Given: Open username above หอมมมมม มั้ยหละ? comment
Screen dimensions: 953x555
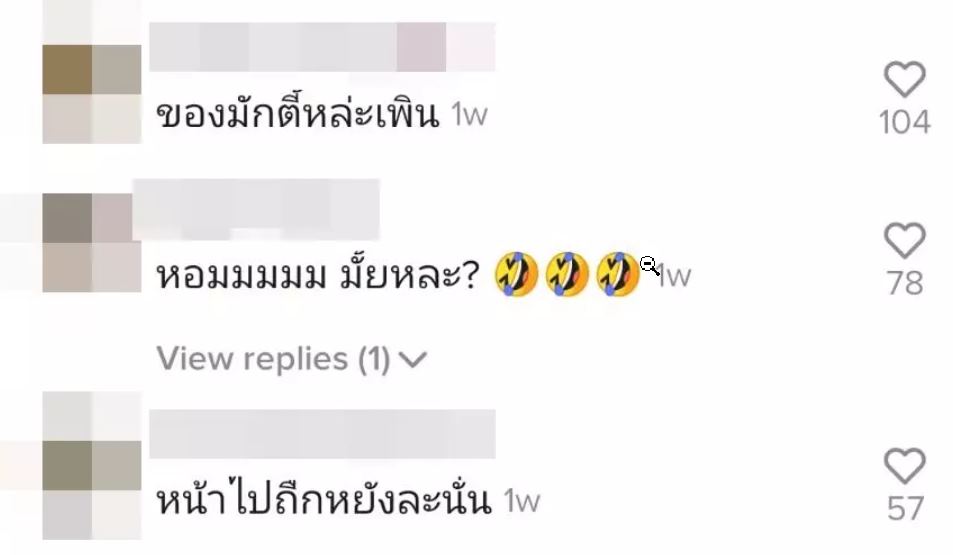Looking at the screenshot, I should pos(256,210).
